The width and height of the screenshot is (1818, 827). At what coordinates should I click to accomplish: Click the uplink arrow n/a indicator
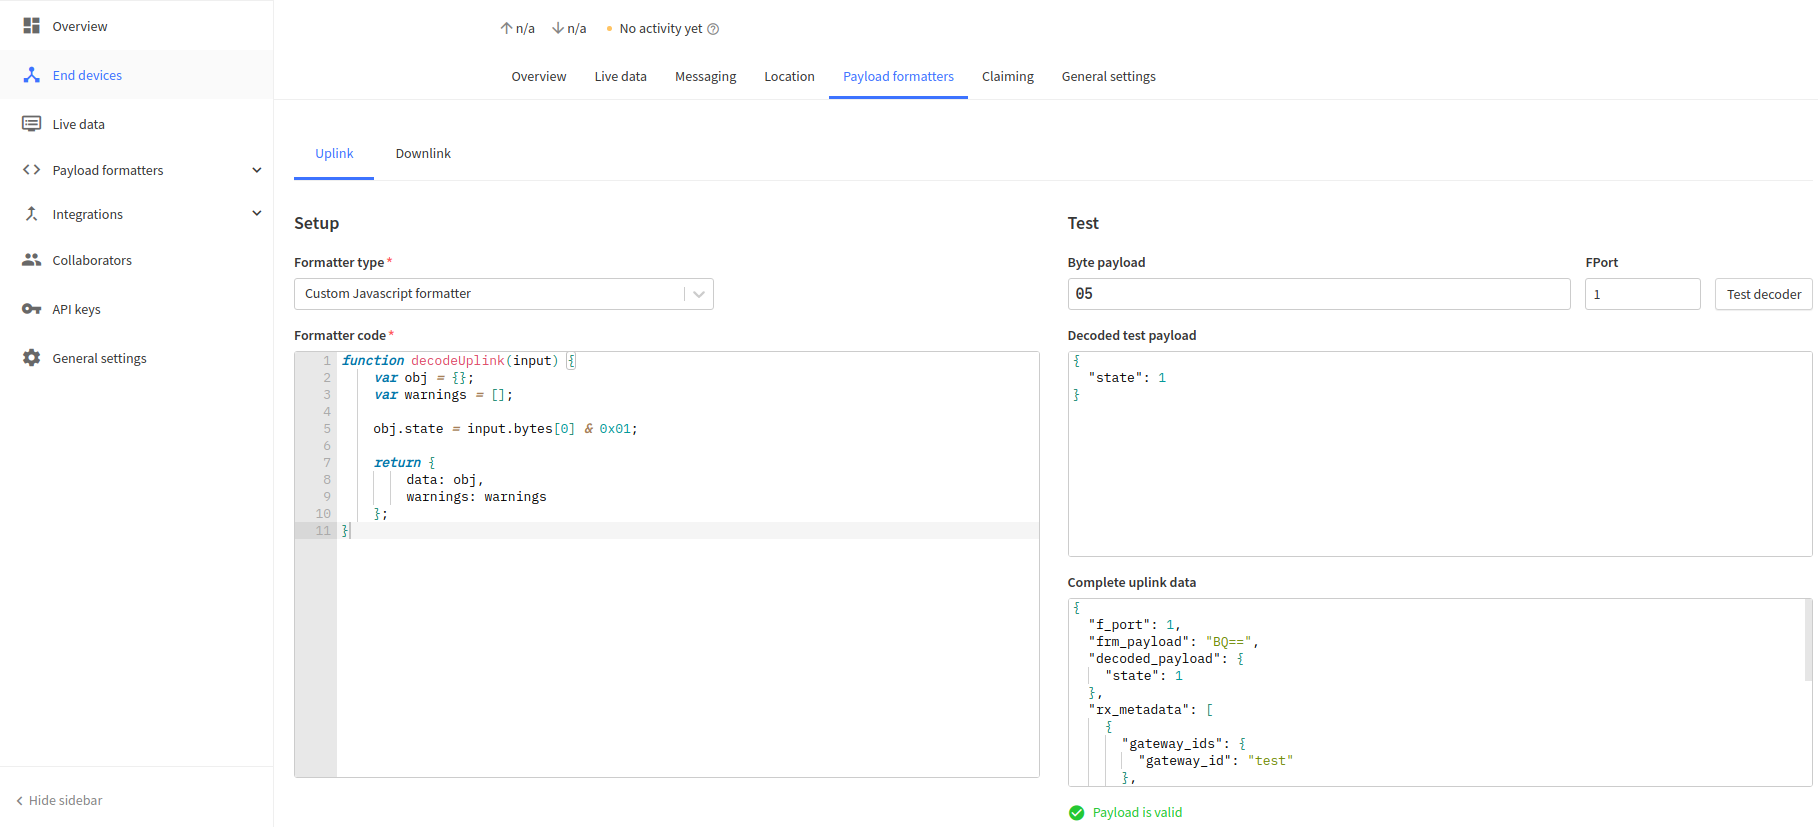[517, 29]
